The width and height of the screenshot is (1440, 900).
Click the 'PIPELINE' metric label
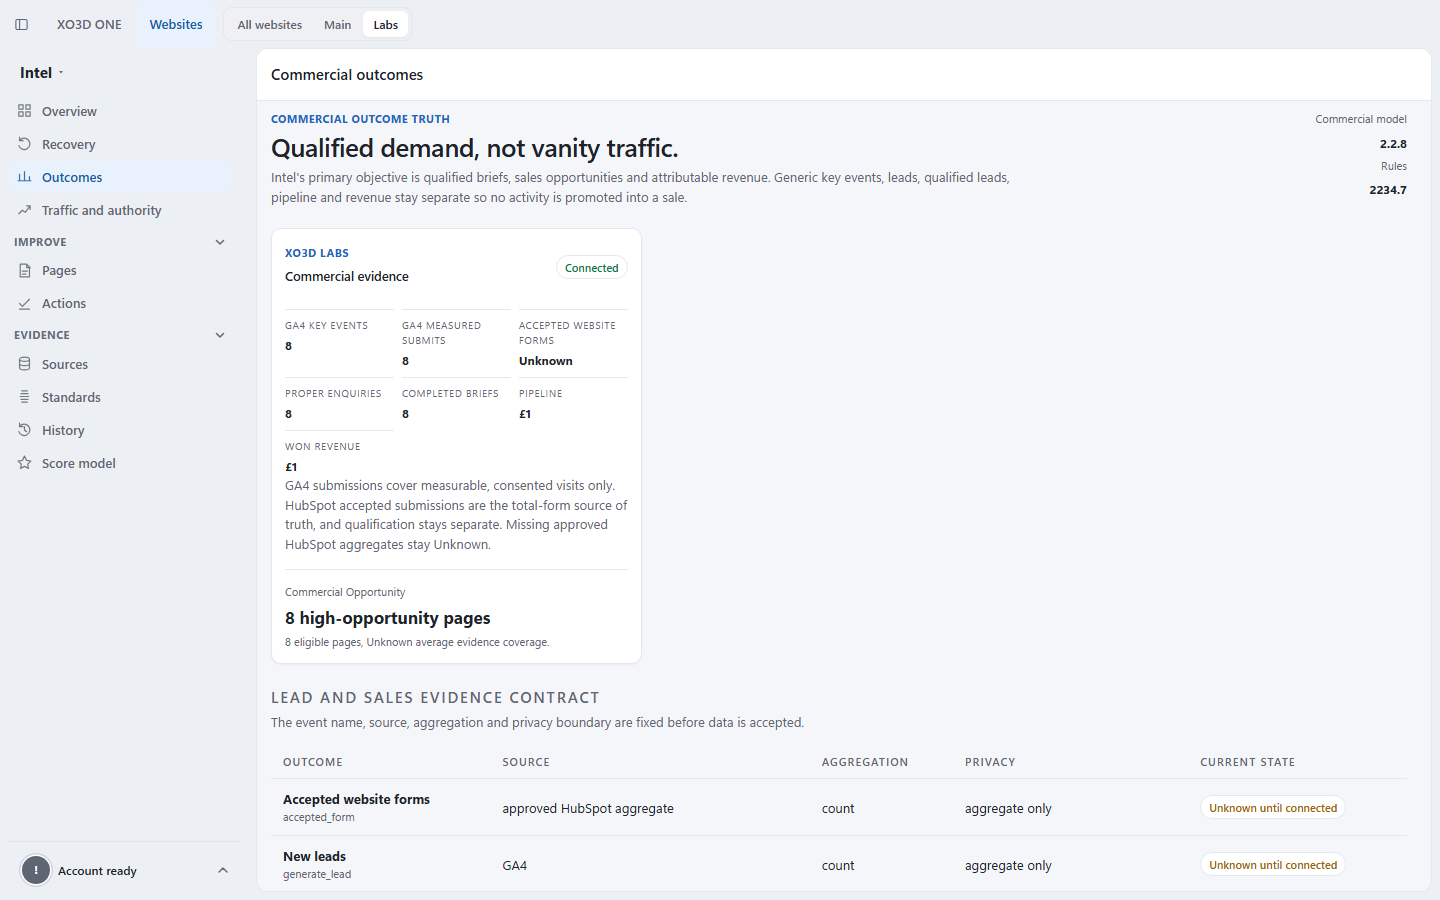(541, 394)
